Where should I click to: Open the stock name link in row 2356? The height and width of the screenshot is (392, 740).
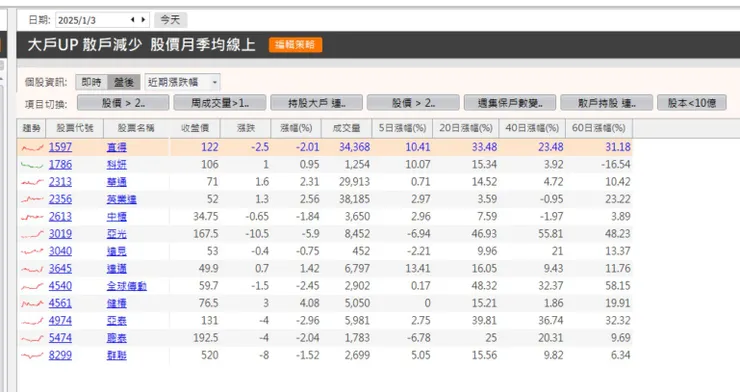pos(122,199)
